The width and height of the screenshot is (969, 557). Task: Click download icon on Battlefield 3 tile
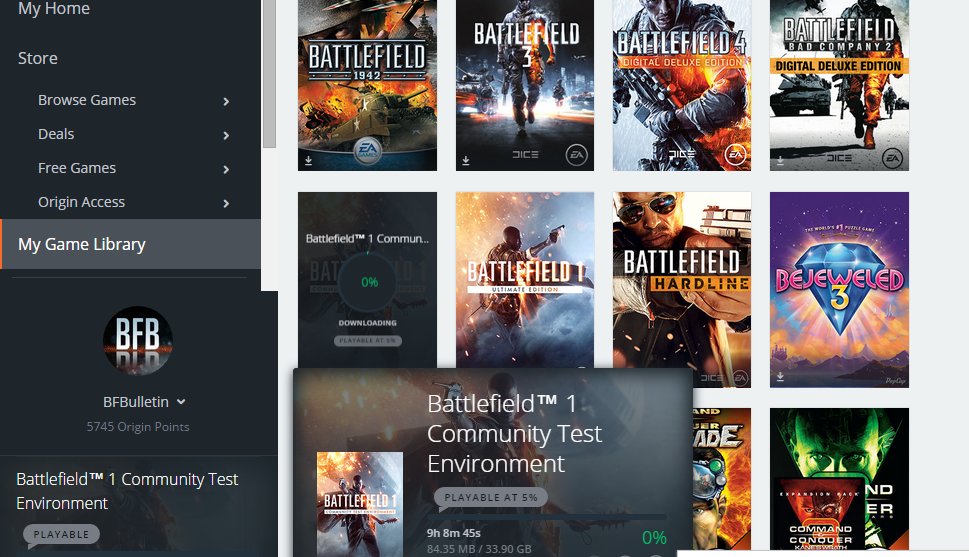point(466,161)
